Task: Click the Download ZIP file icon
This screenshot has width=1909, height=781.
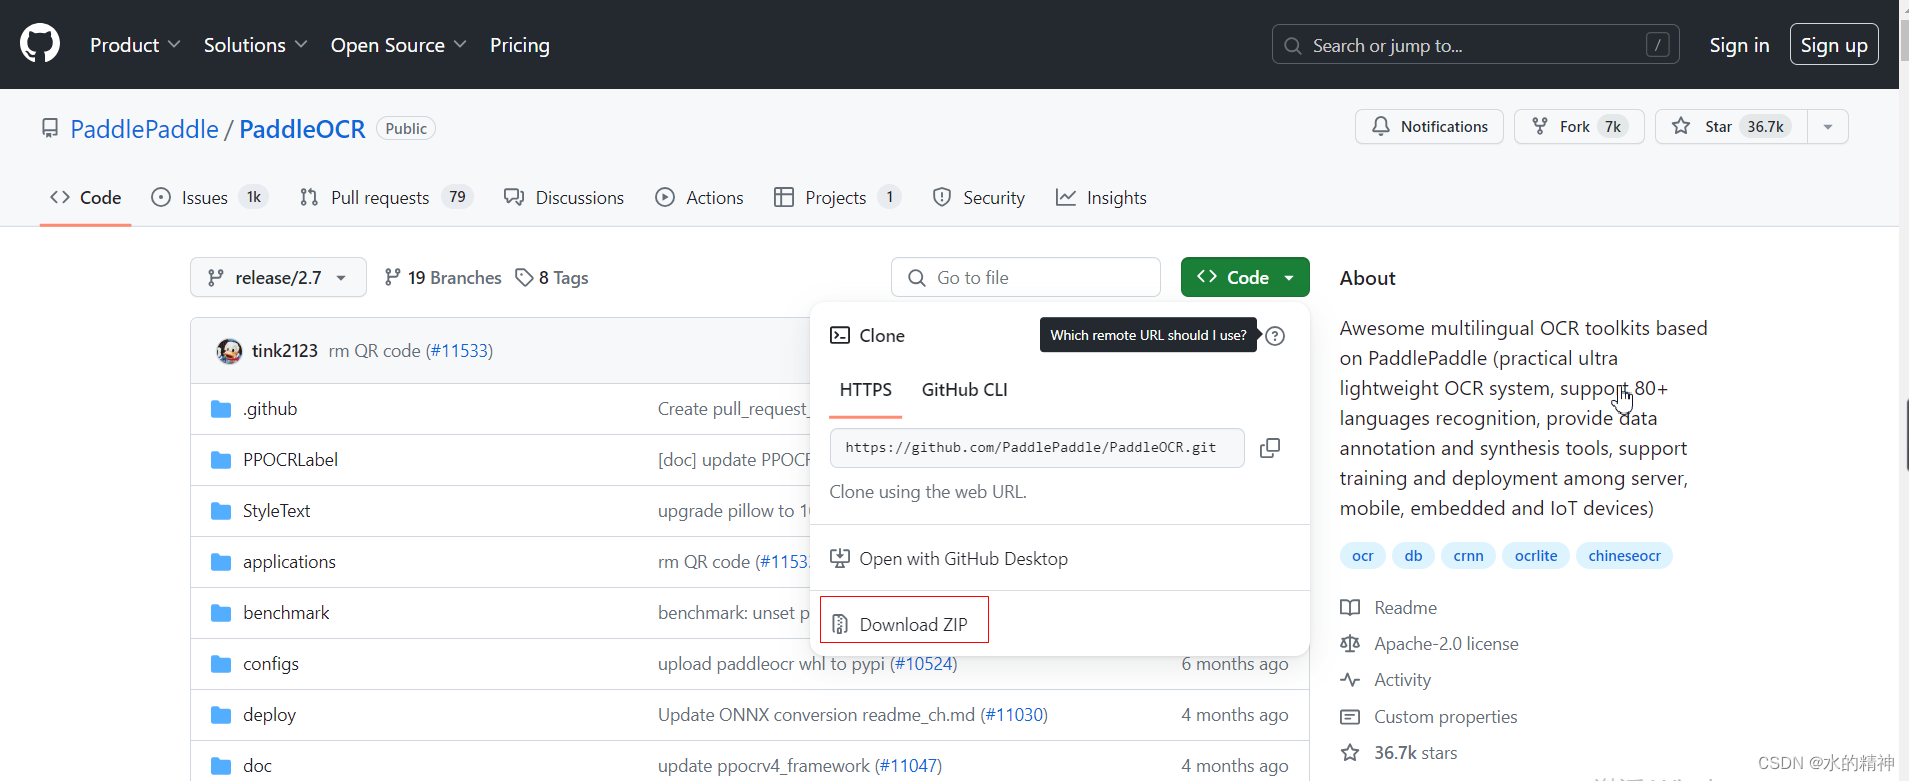Action: click(840, 624)
